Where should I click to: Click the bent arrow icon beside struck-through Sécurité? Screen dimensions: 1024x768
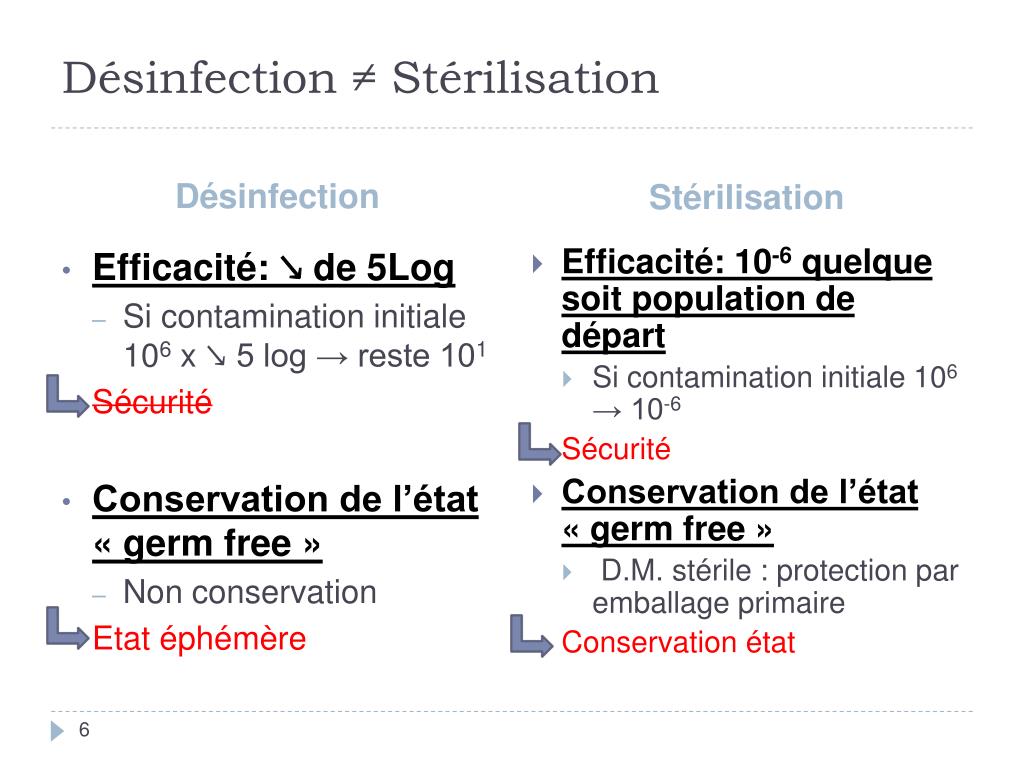coord(67,396)
